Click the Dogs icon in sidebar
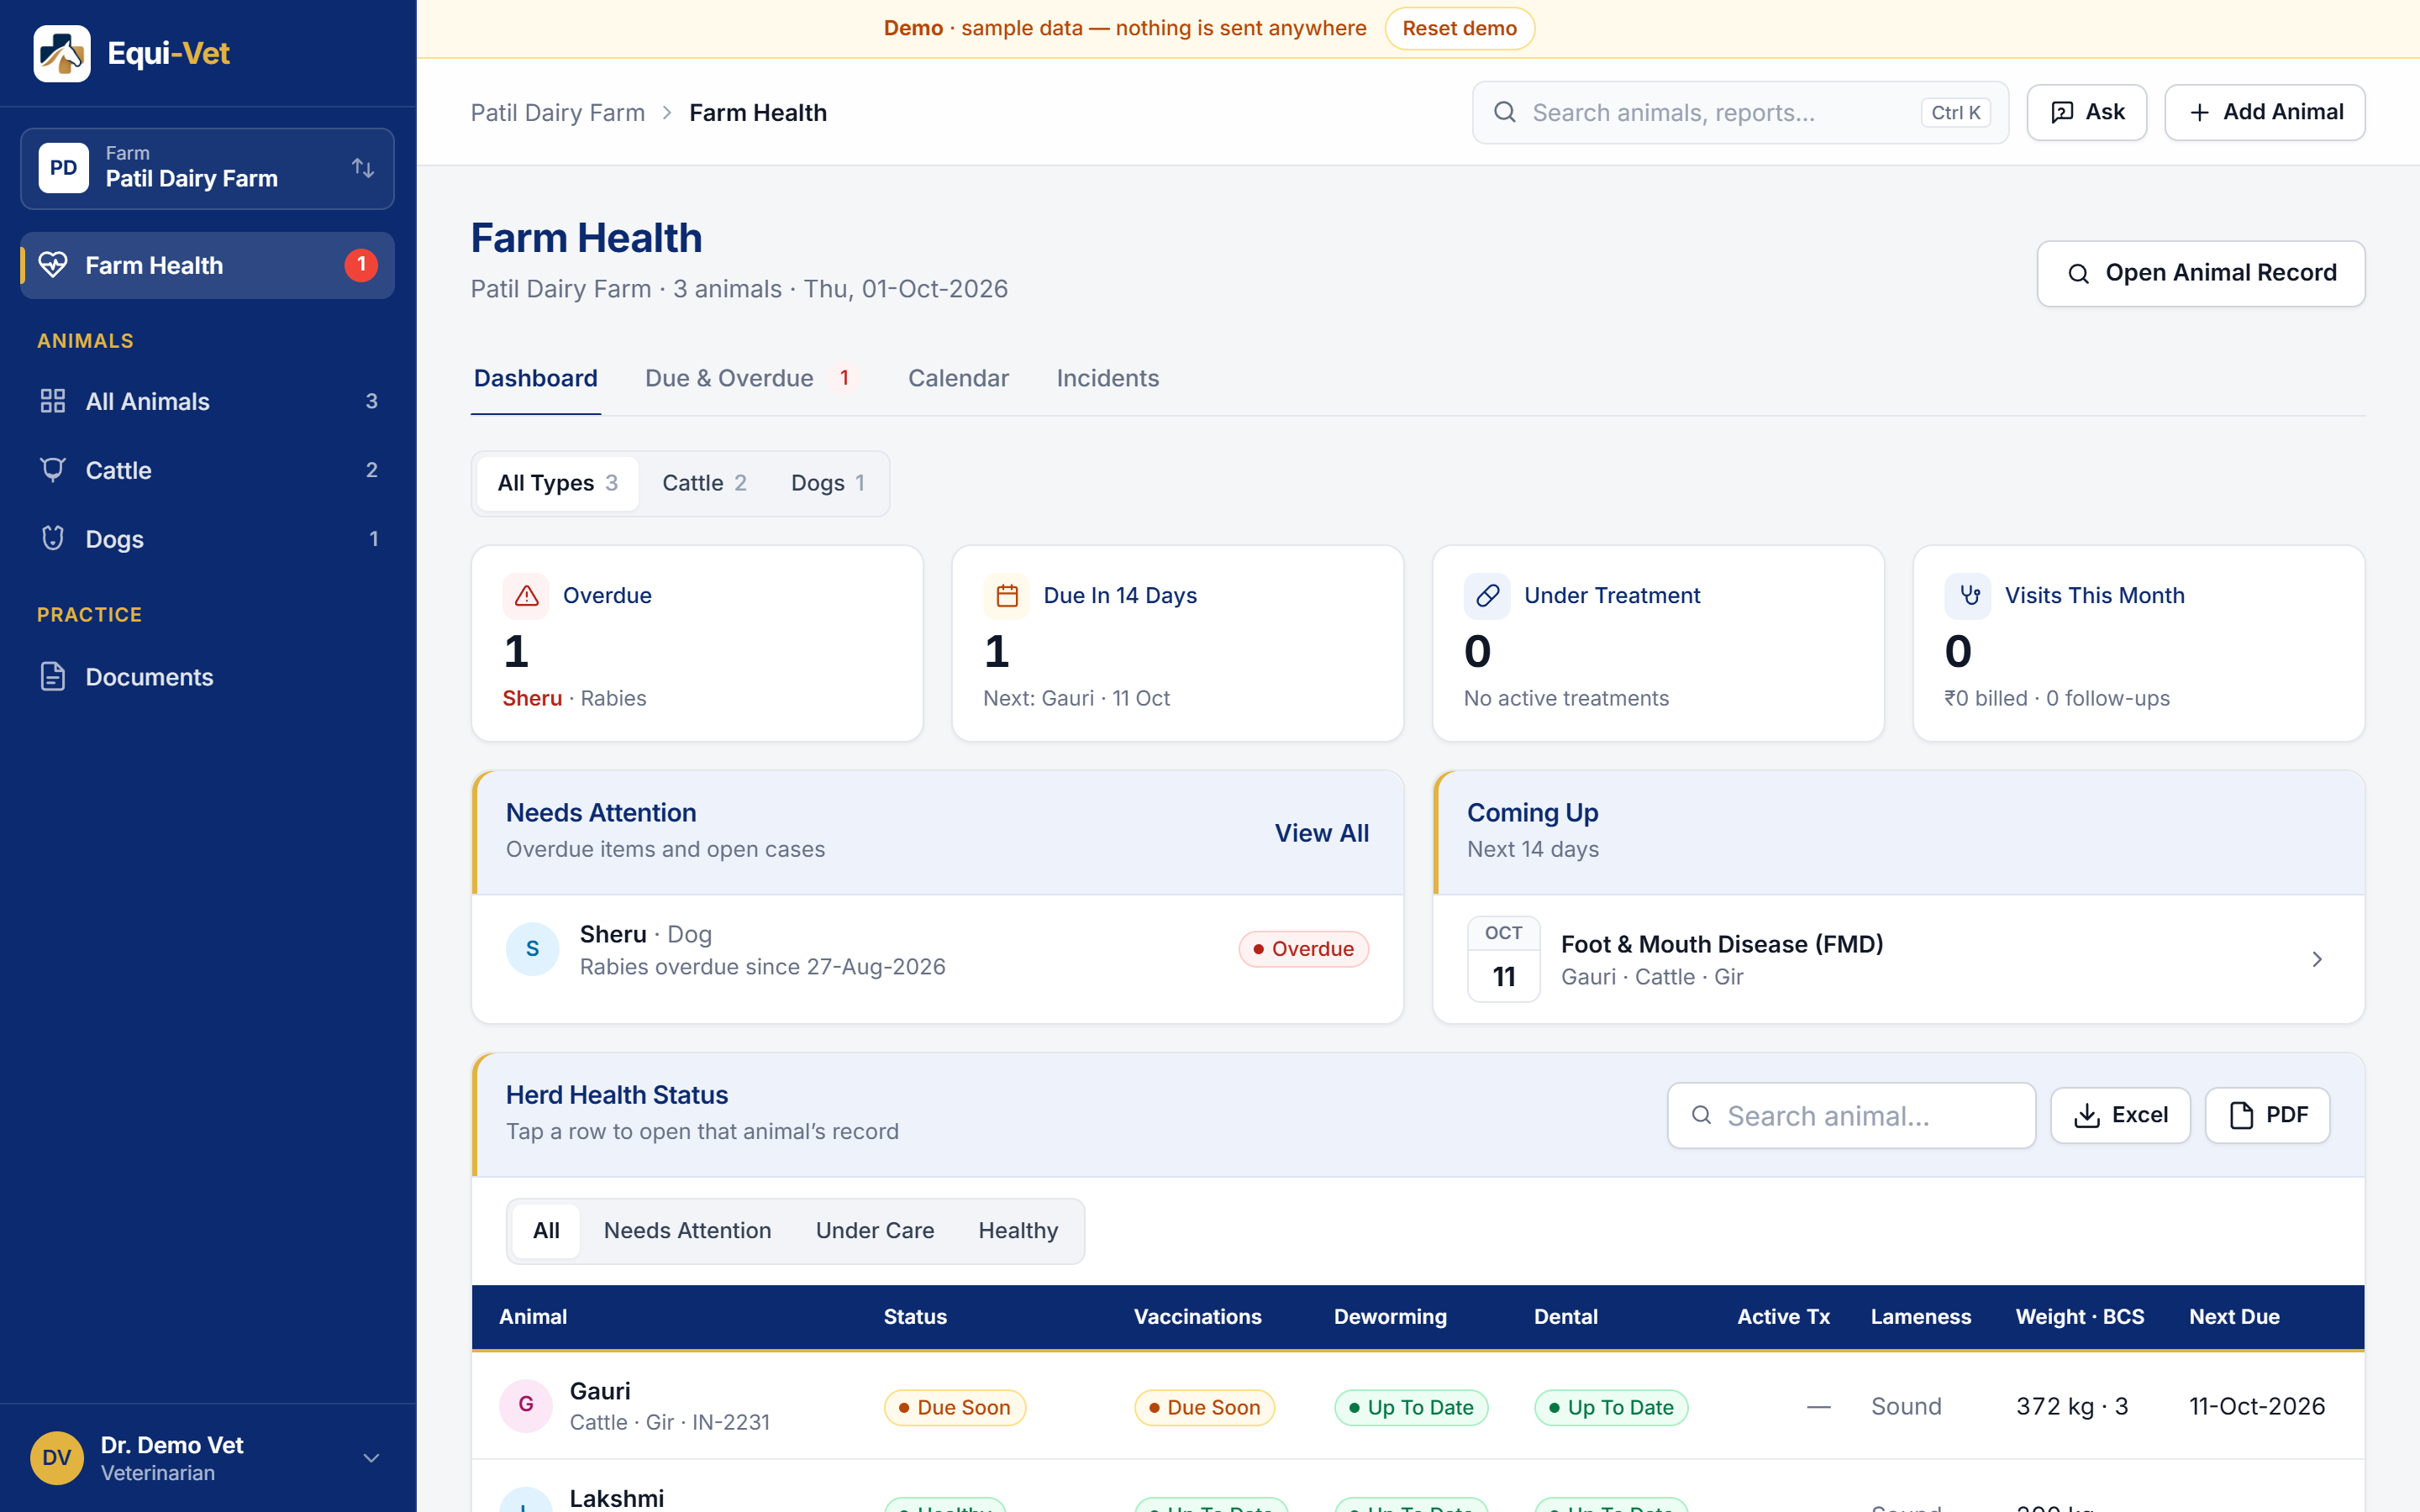This screenshot has height=1512, width=2420. pos(53,539)
